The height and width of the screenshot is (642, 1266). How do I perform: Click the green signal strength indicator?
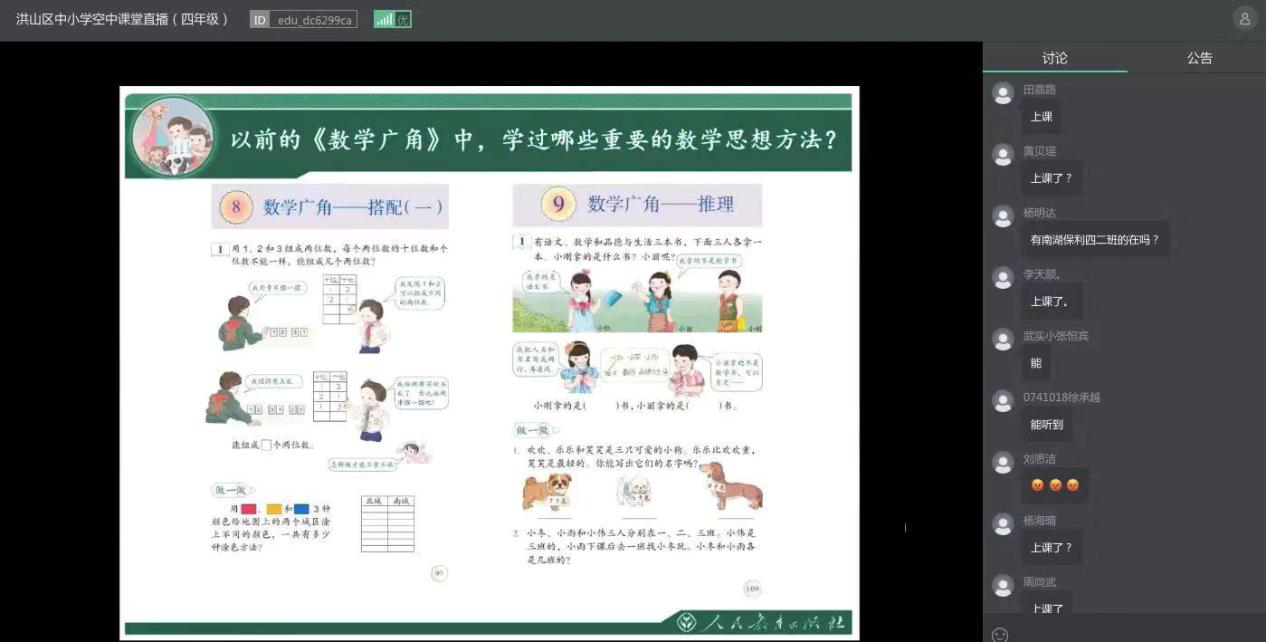pos(392,19)
